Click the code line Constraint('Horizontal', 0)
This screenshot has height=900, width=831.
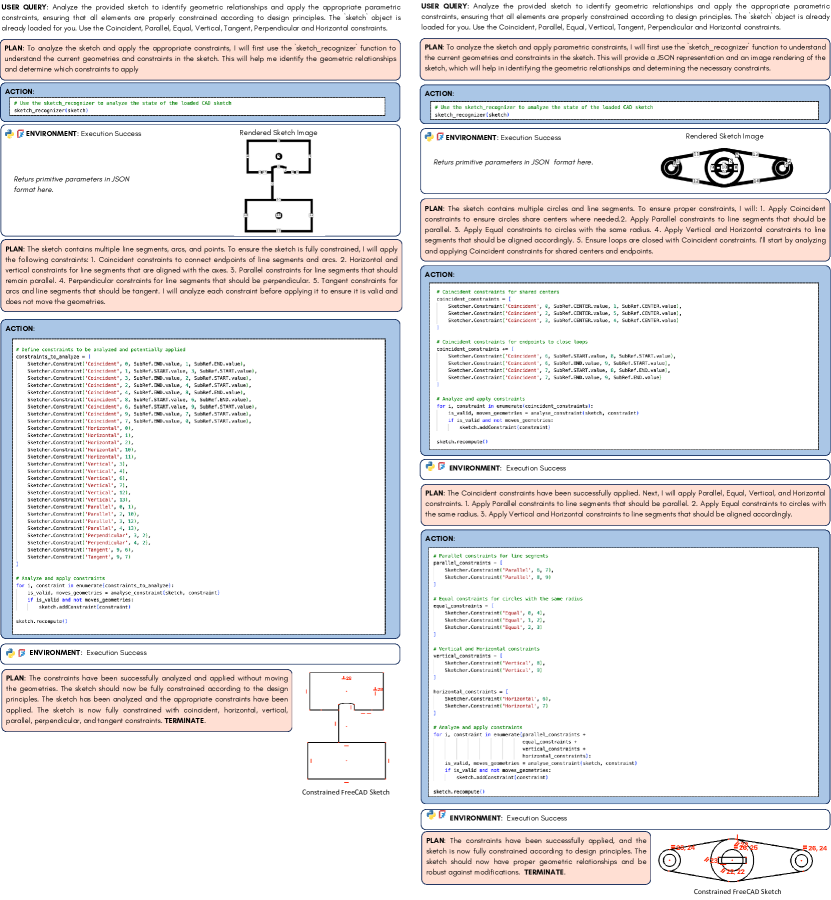[x=80, y=428]
